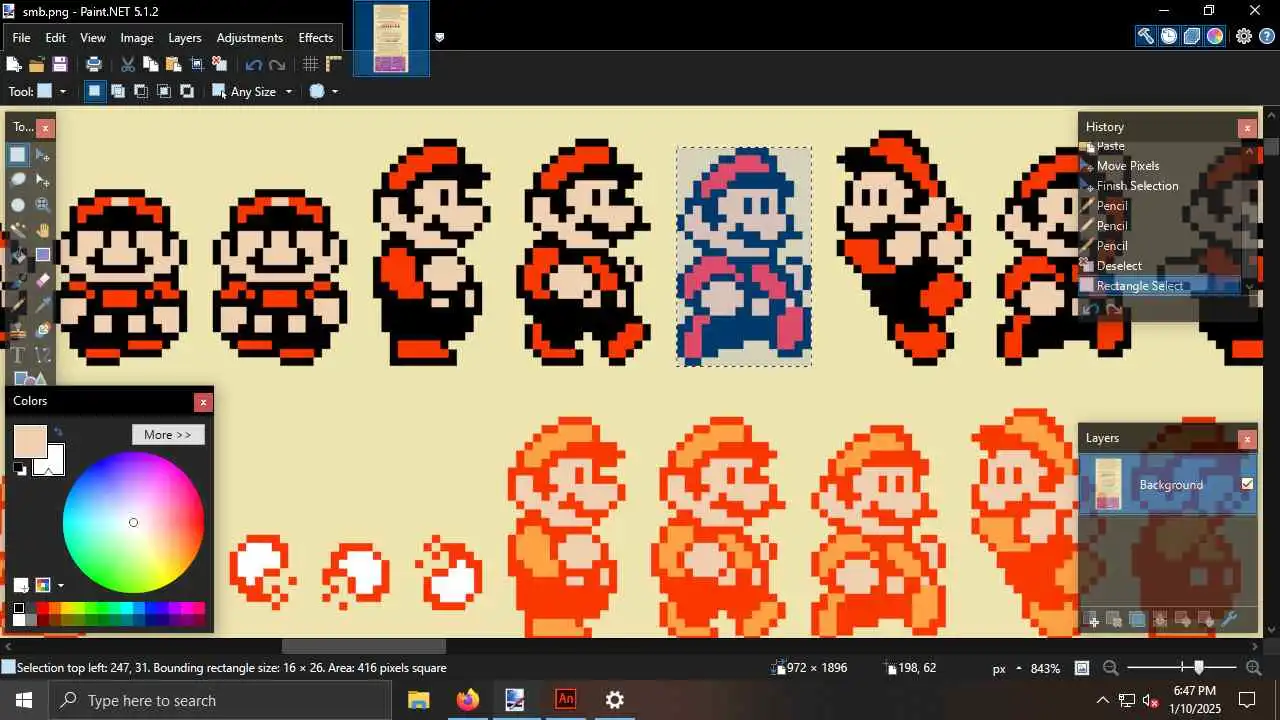Viewport: 1280px width, 720px height.
Task: Open the Adjustments menu
Action: (250, 38)
